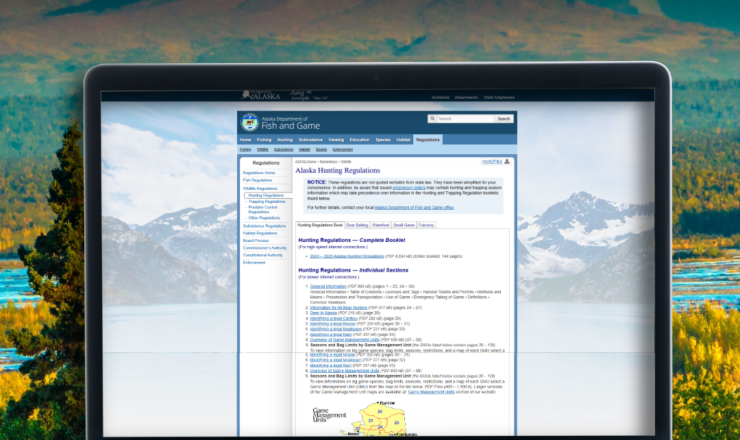Click Boards in the light-blue sub-navigation bar
Screen dimensions: 740x440
point(321,150)
